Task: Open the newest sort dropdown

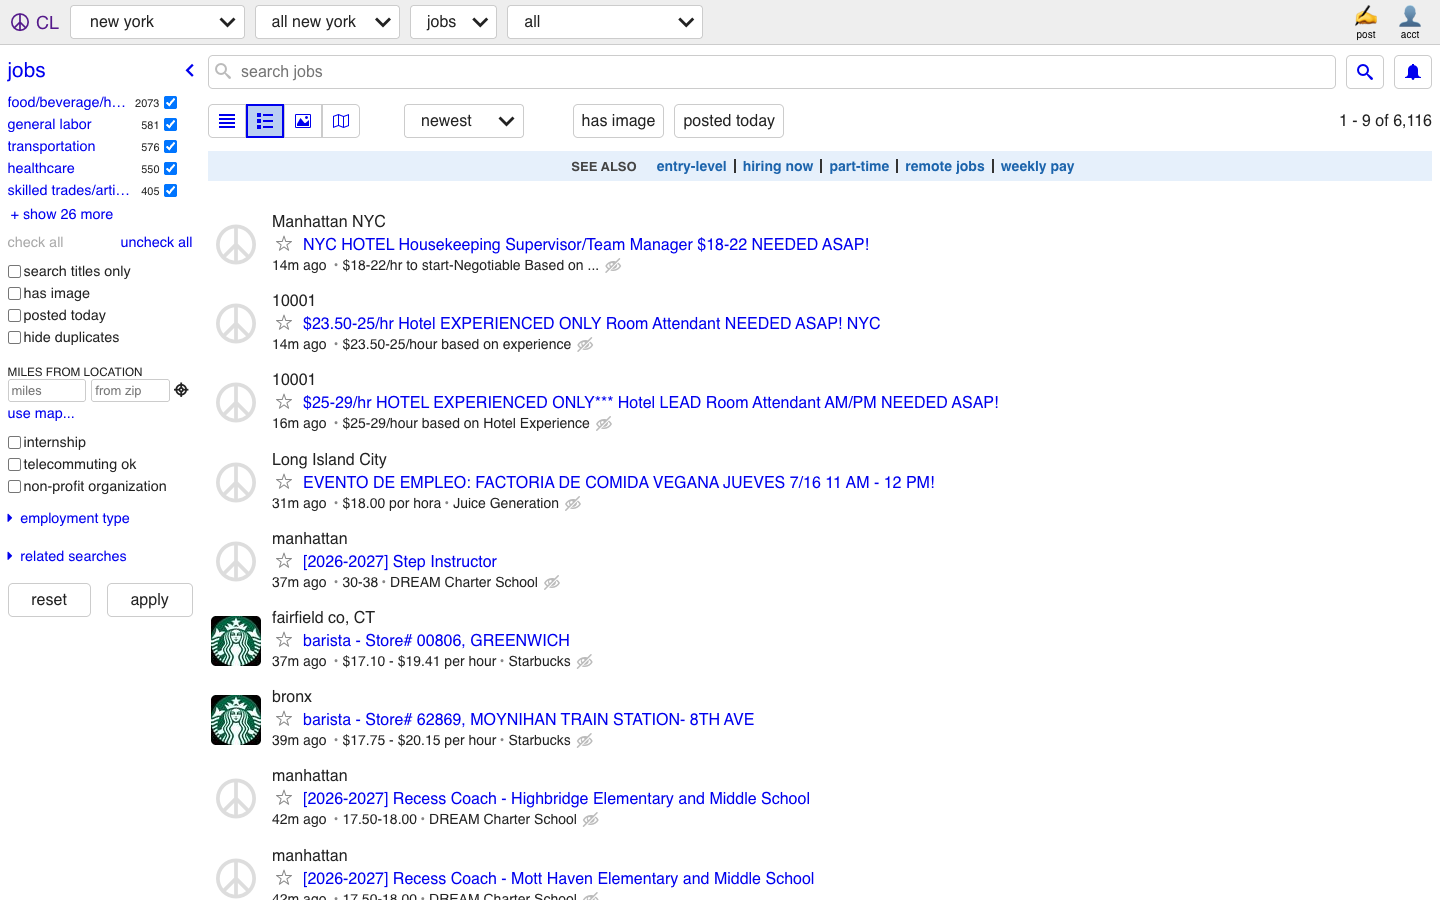Action: [464, 121]
